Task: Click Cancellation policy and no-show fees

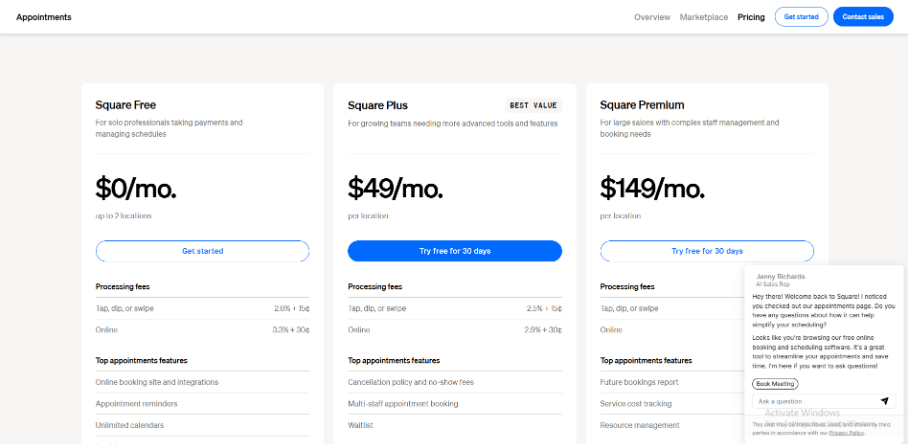Action: pyautogui.click(x=411, y=382)
